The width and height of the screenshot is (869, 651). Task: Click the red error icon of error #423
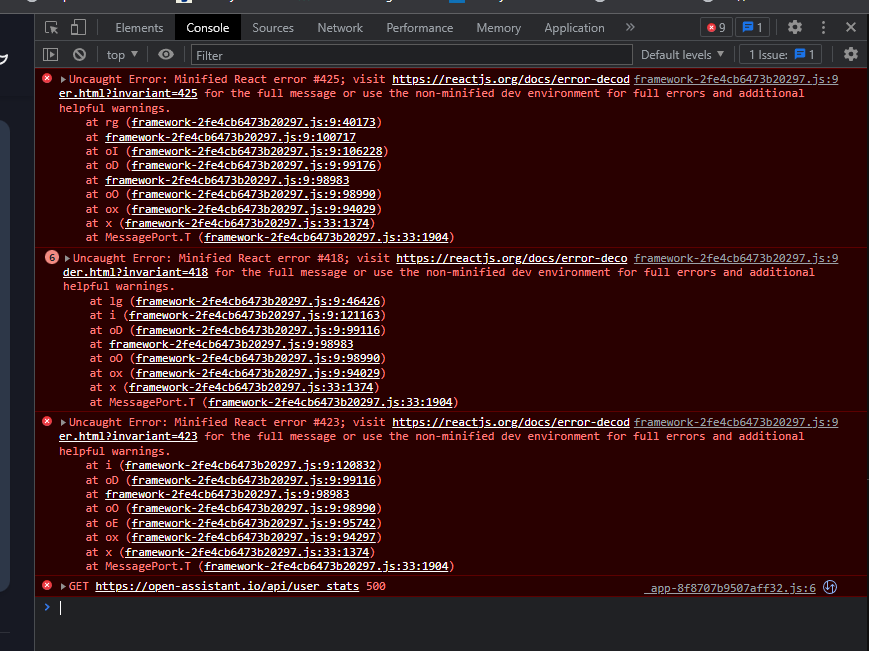pos(47,421)
